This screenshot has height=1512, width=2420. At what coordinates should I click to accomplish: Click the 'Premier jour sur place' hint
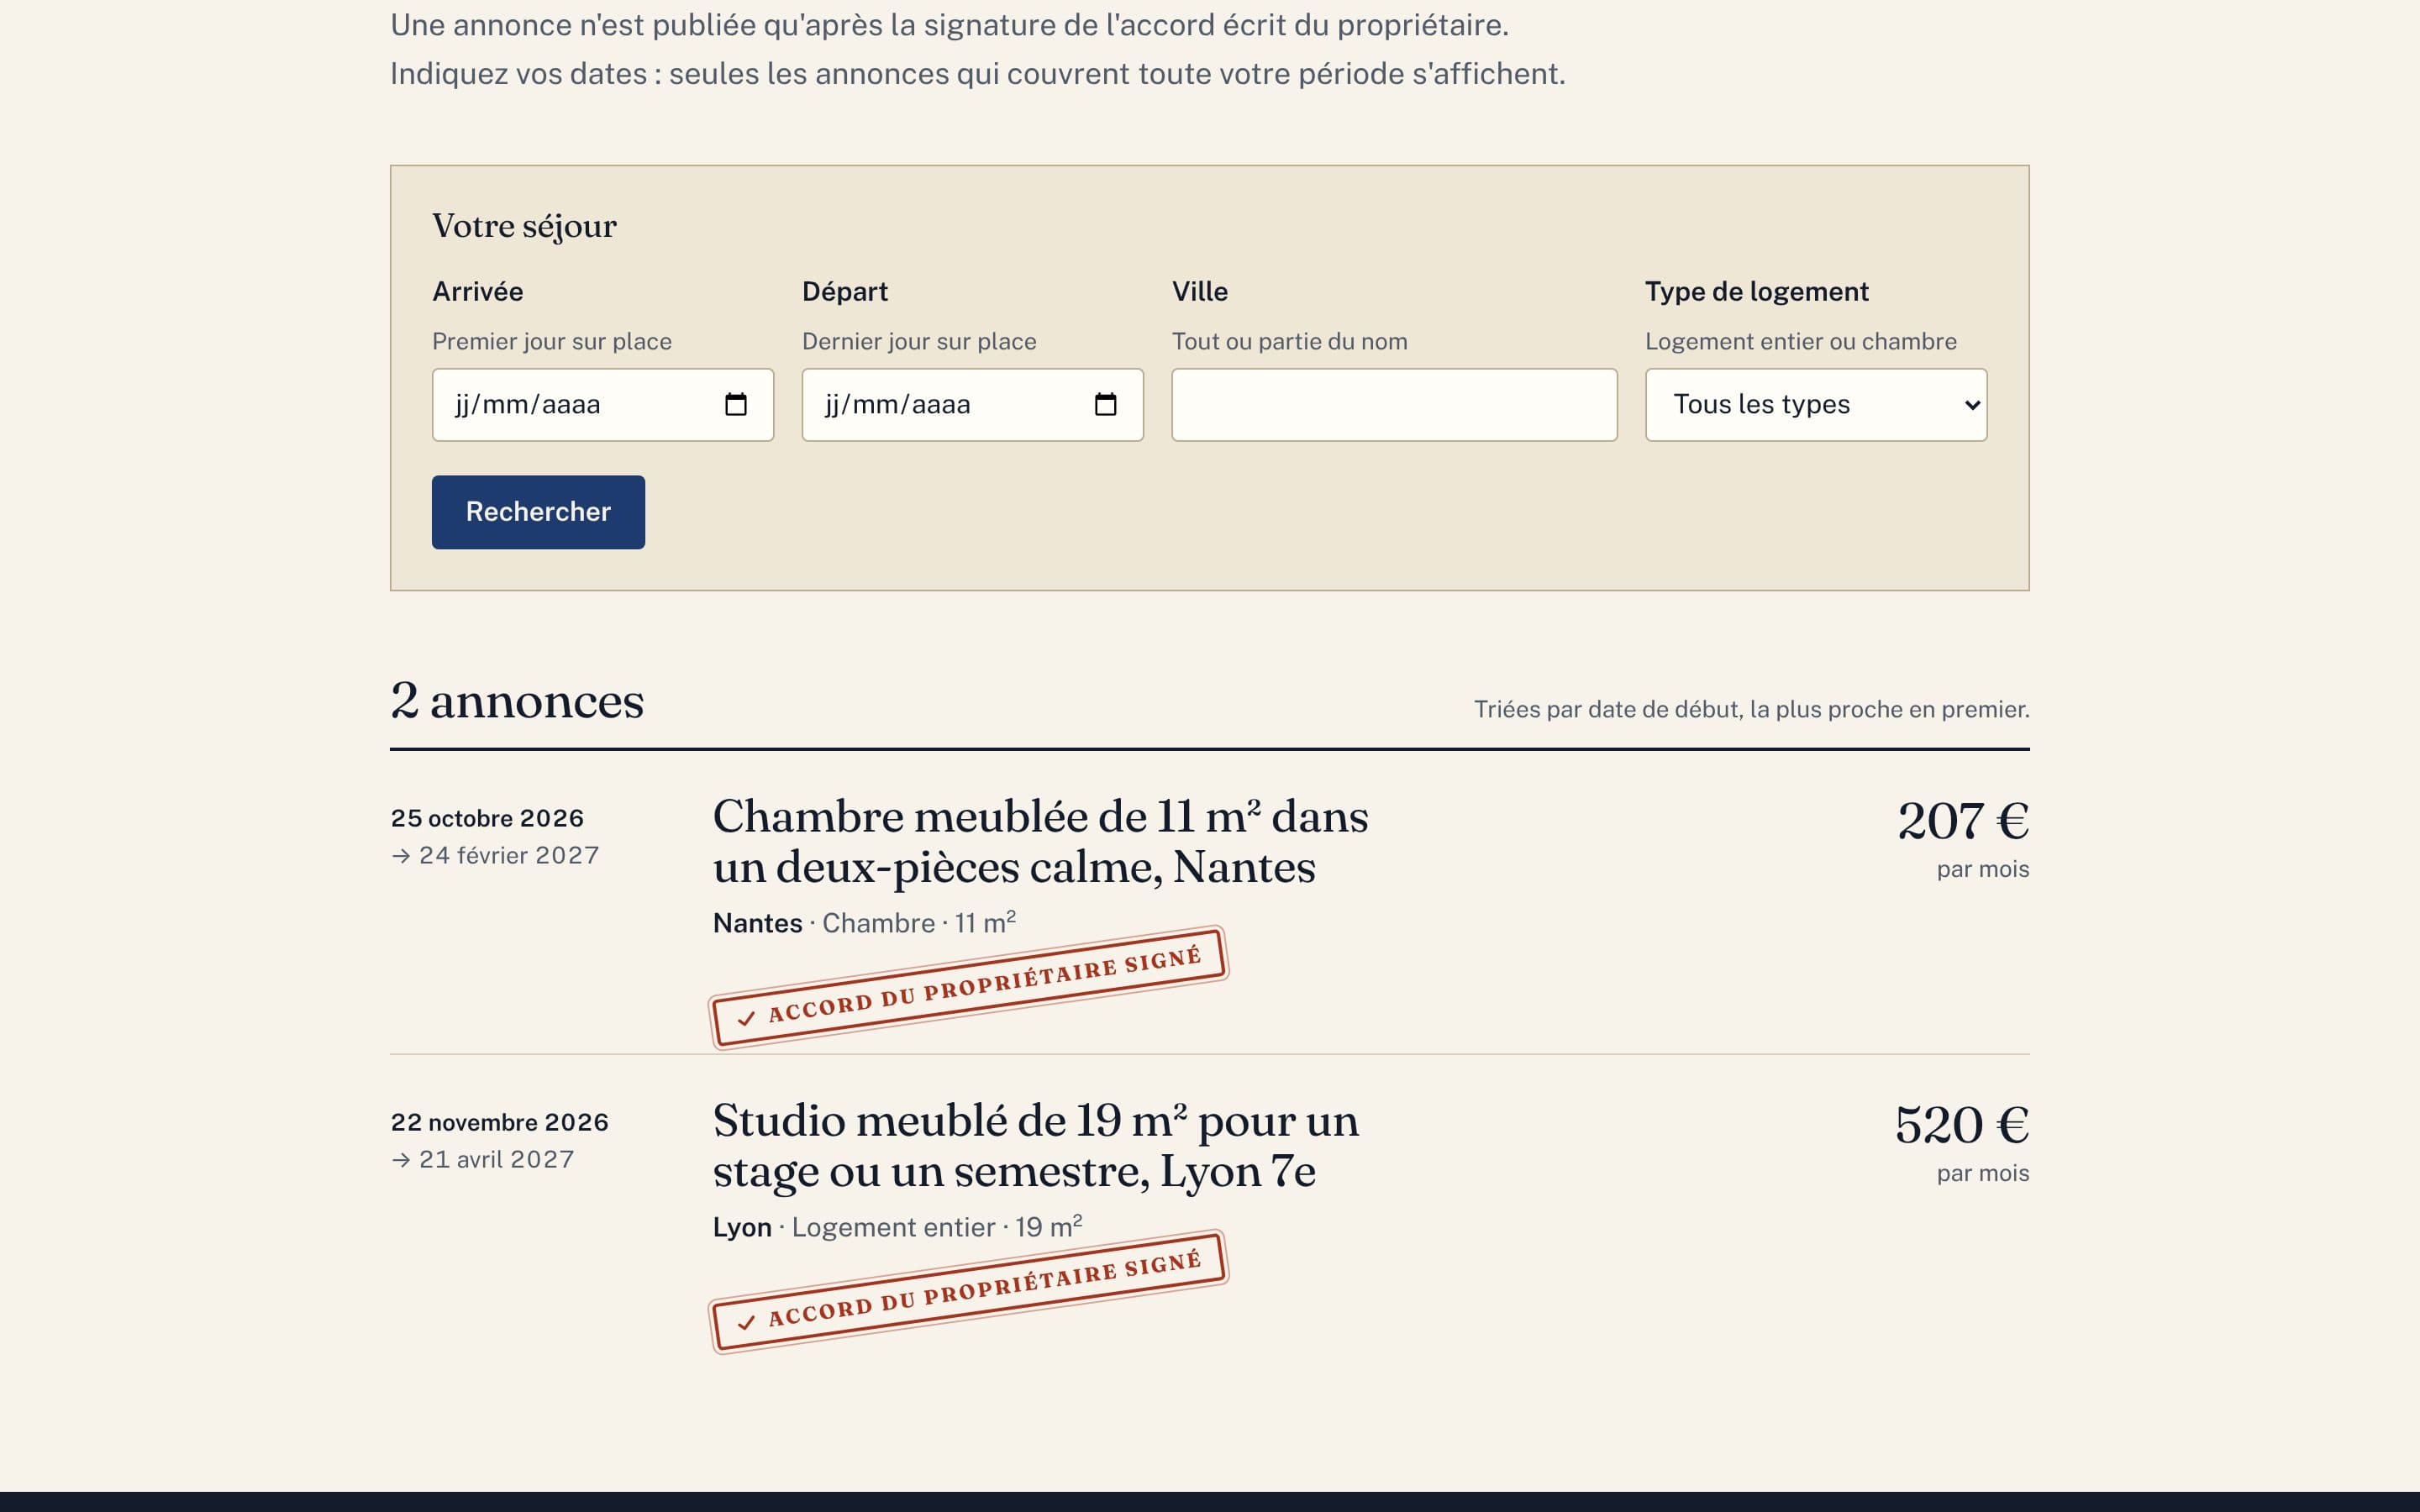pos(552,341)
